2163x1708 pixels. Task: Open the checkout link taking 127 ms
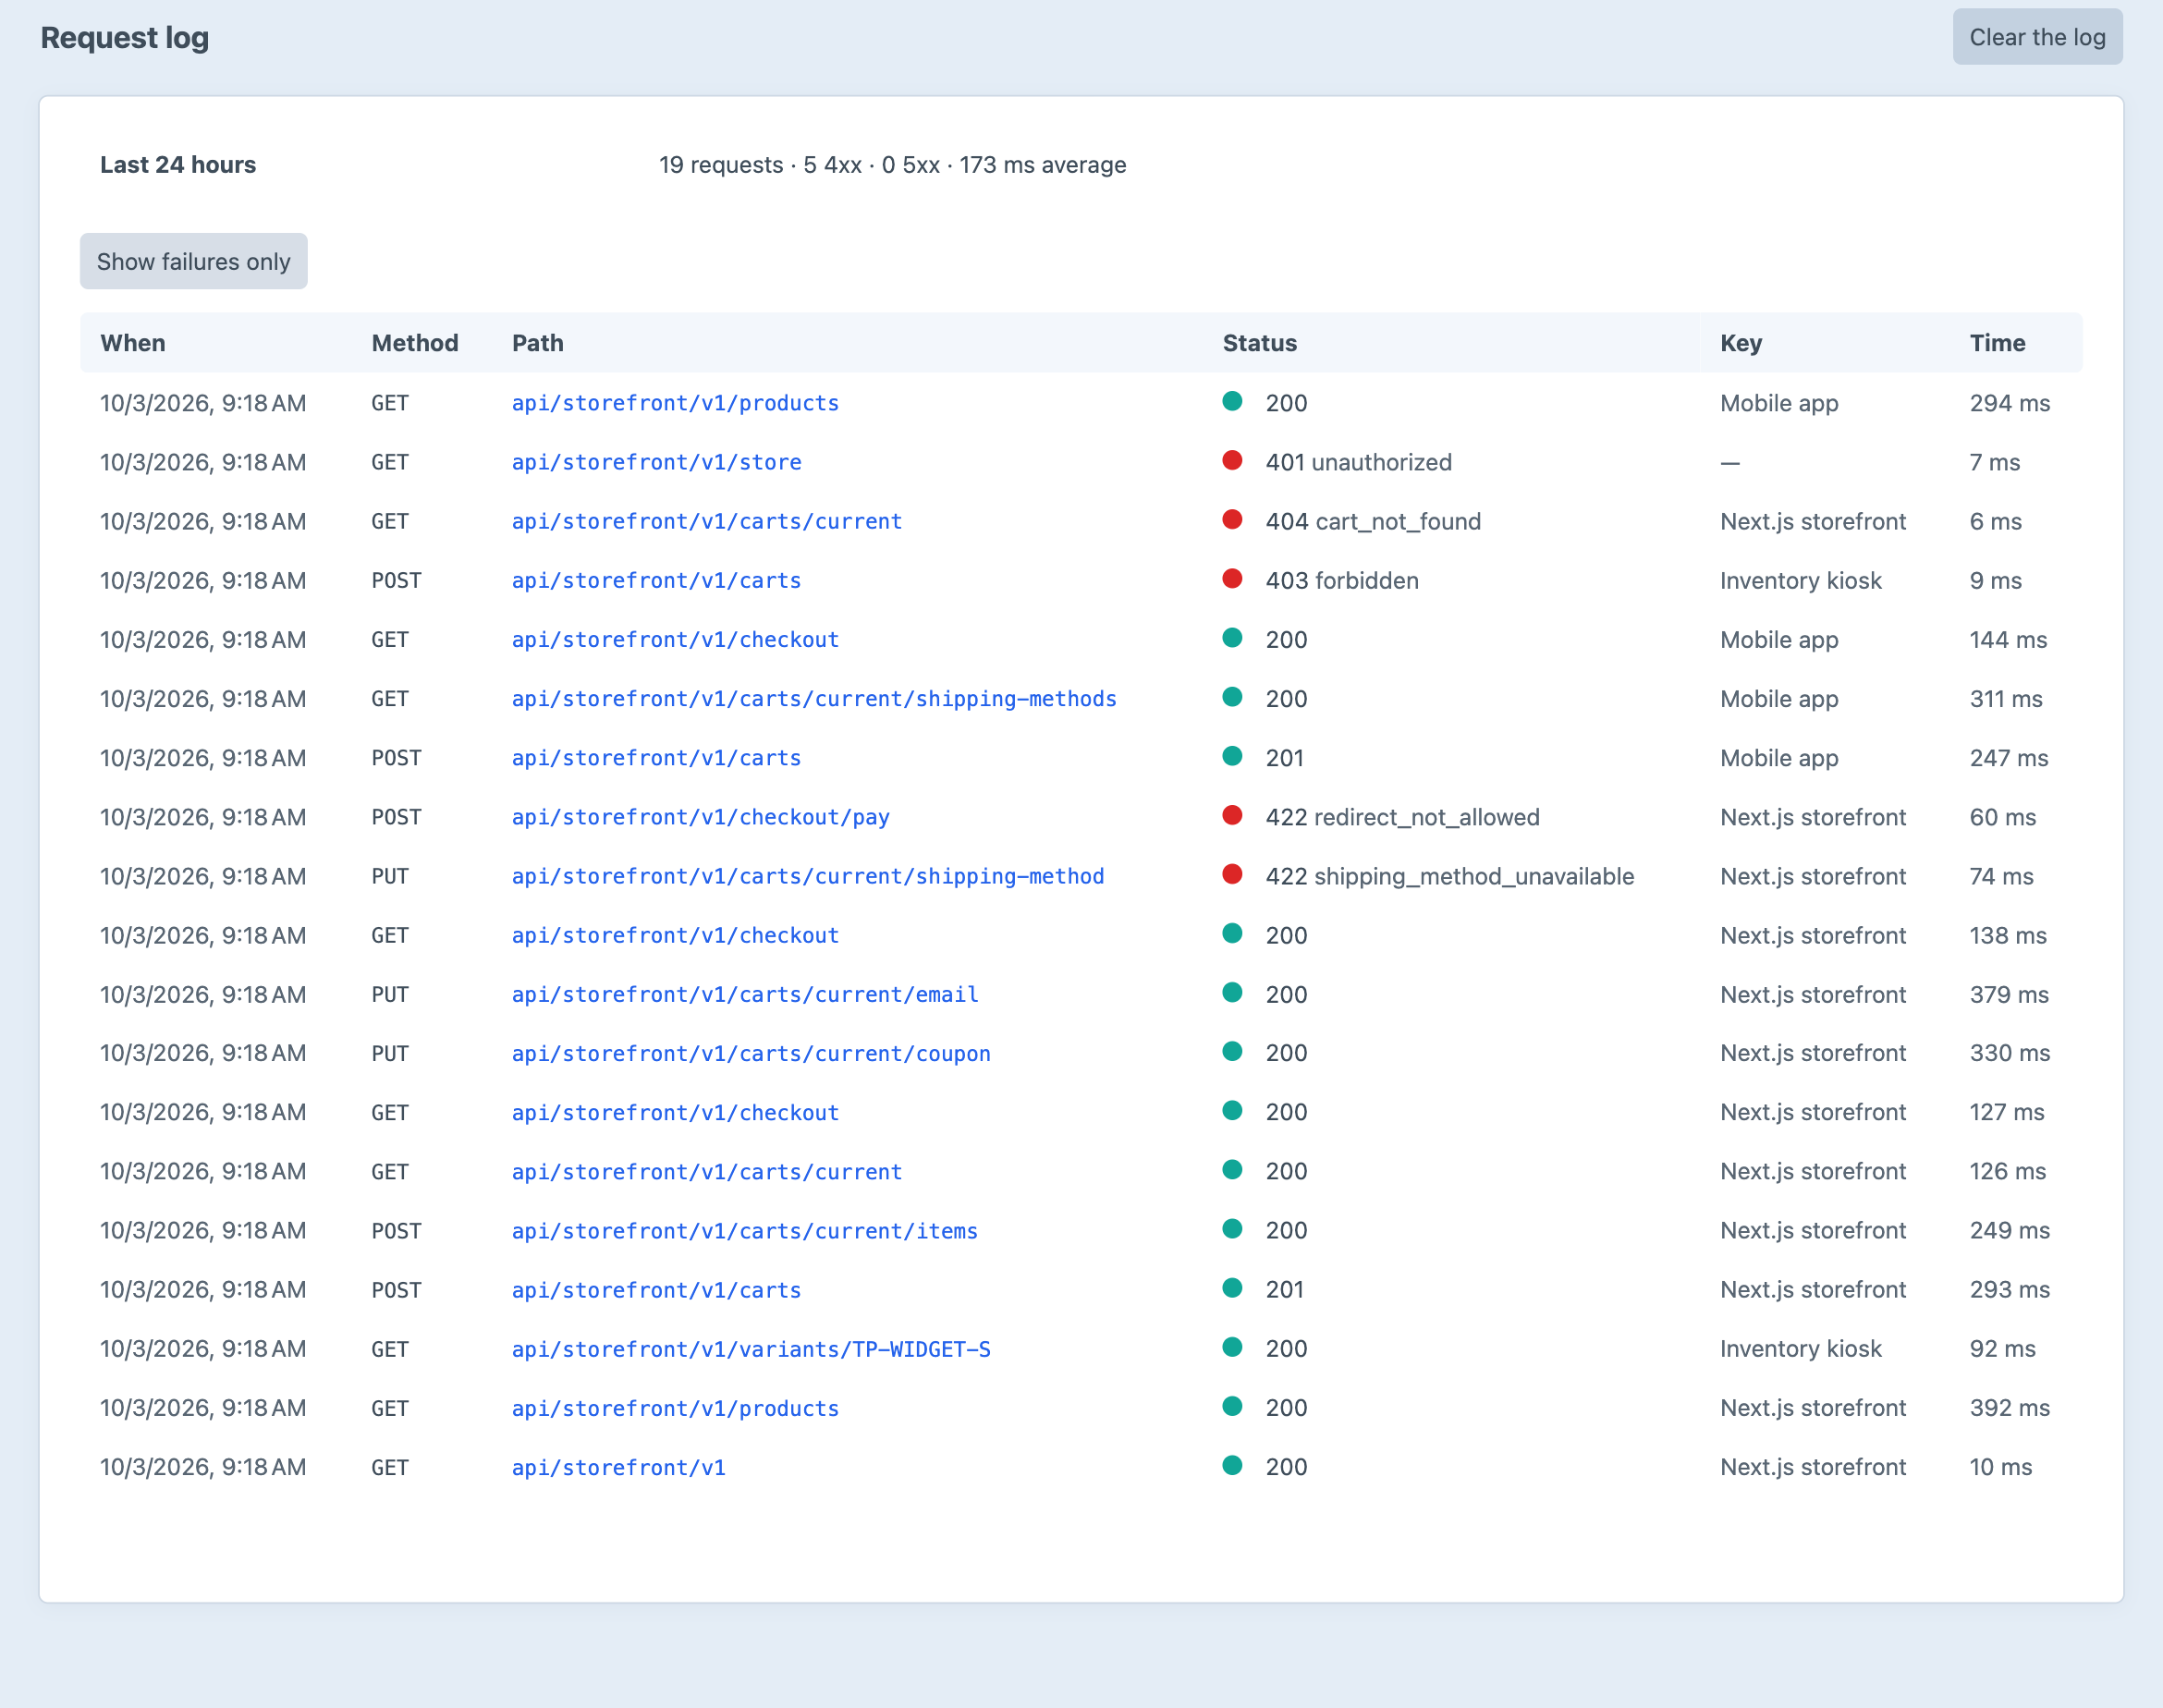tap(675, 1112)
